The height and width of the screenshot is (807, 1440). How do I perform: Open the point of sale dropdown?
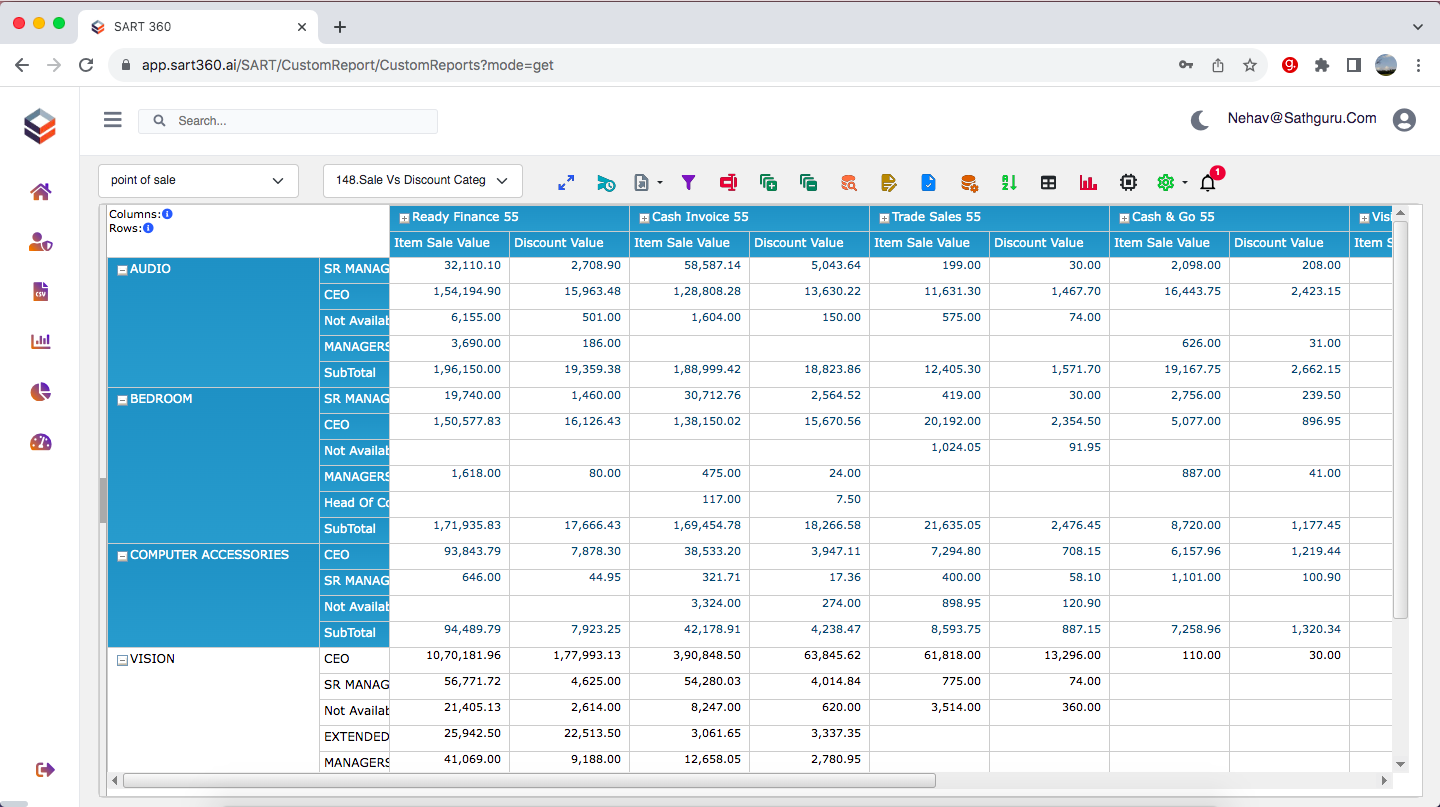[197, 181]
